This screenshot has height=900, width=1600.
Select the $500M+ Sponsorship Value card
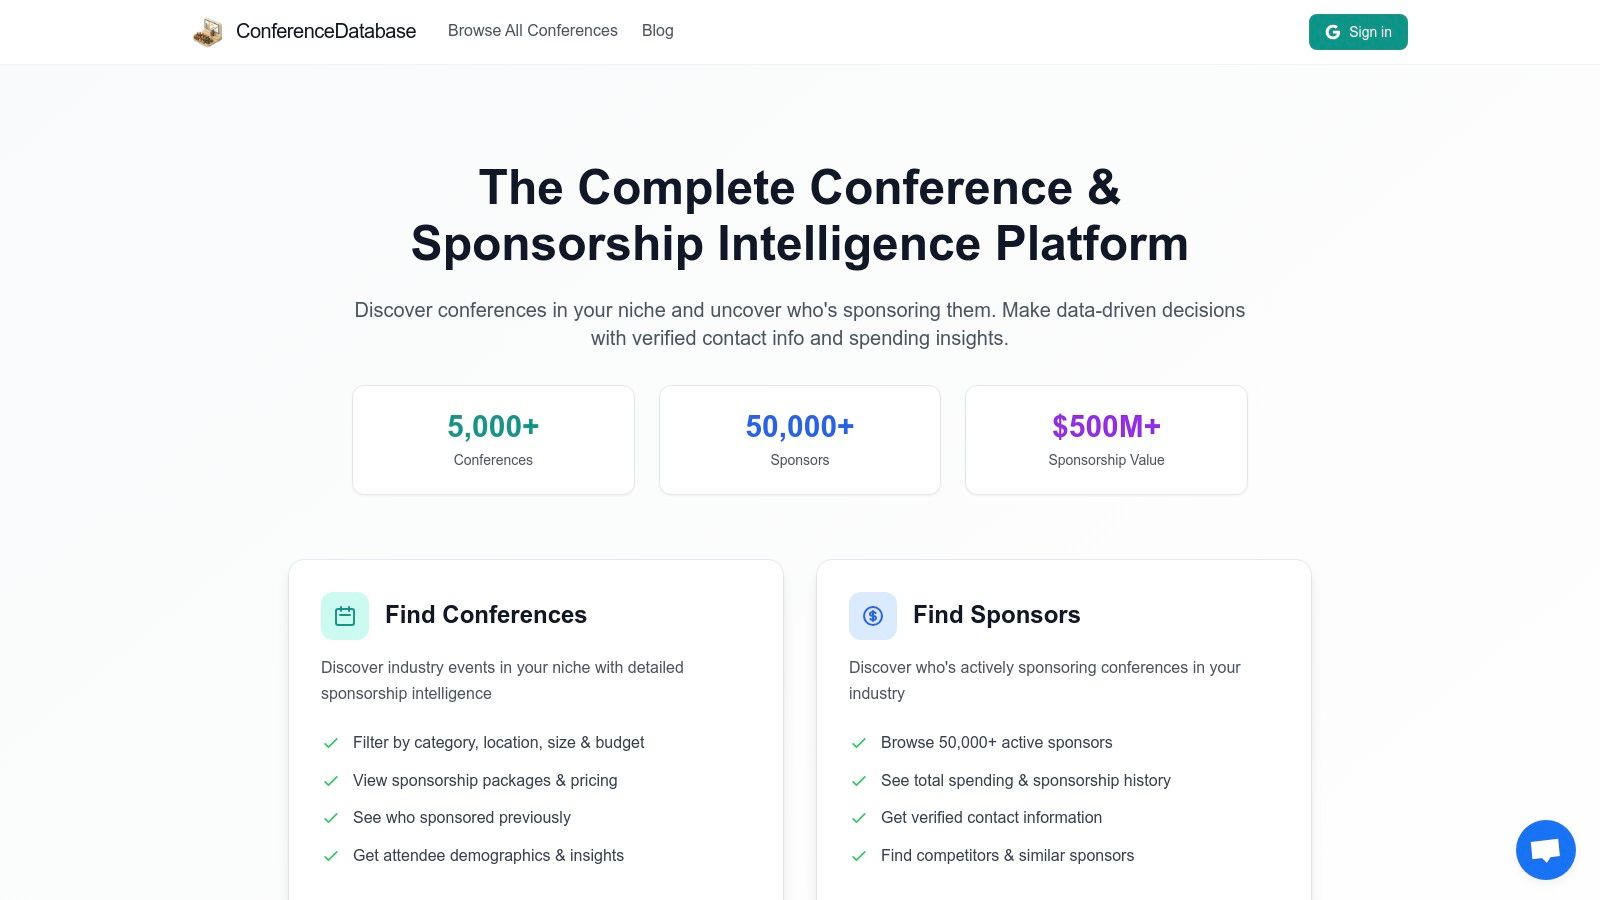point(1106,439)
